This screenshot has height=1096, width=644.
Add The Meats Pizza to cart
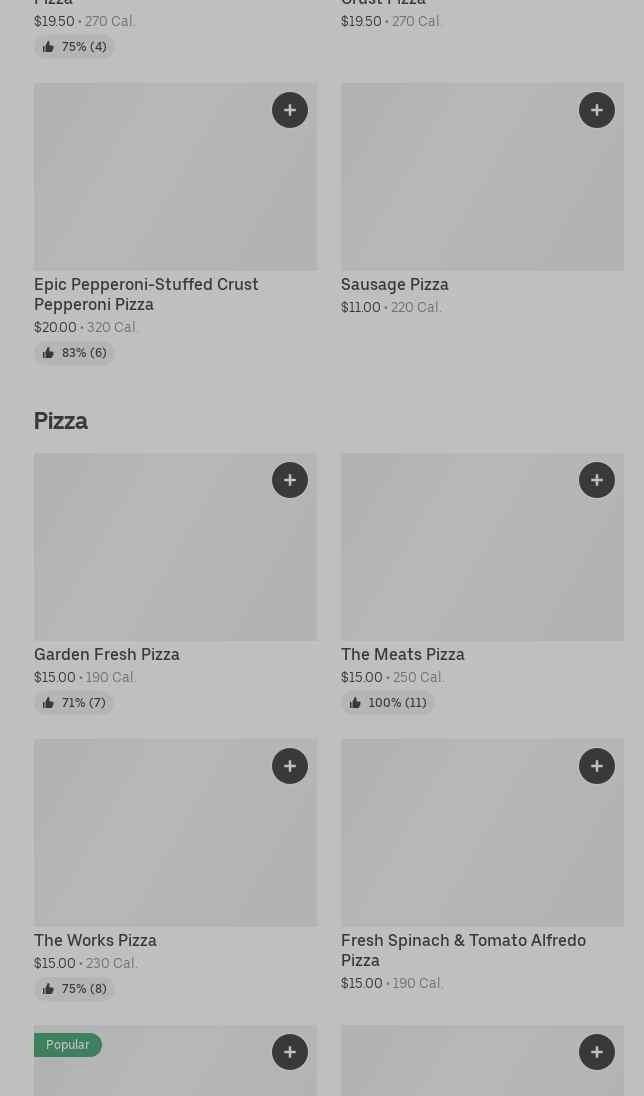pos(597,480)
